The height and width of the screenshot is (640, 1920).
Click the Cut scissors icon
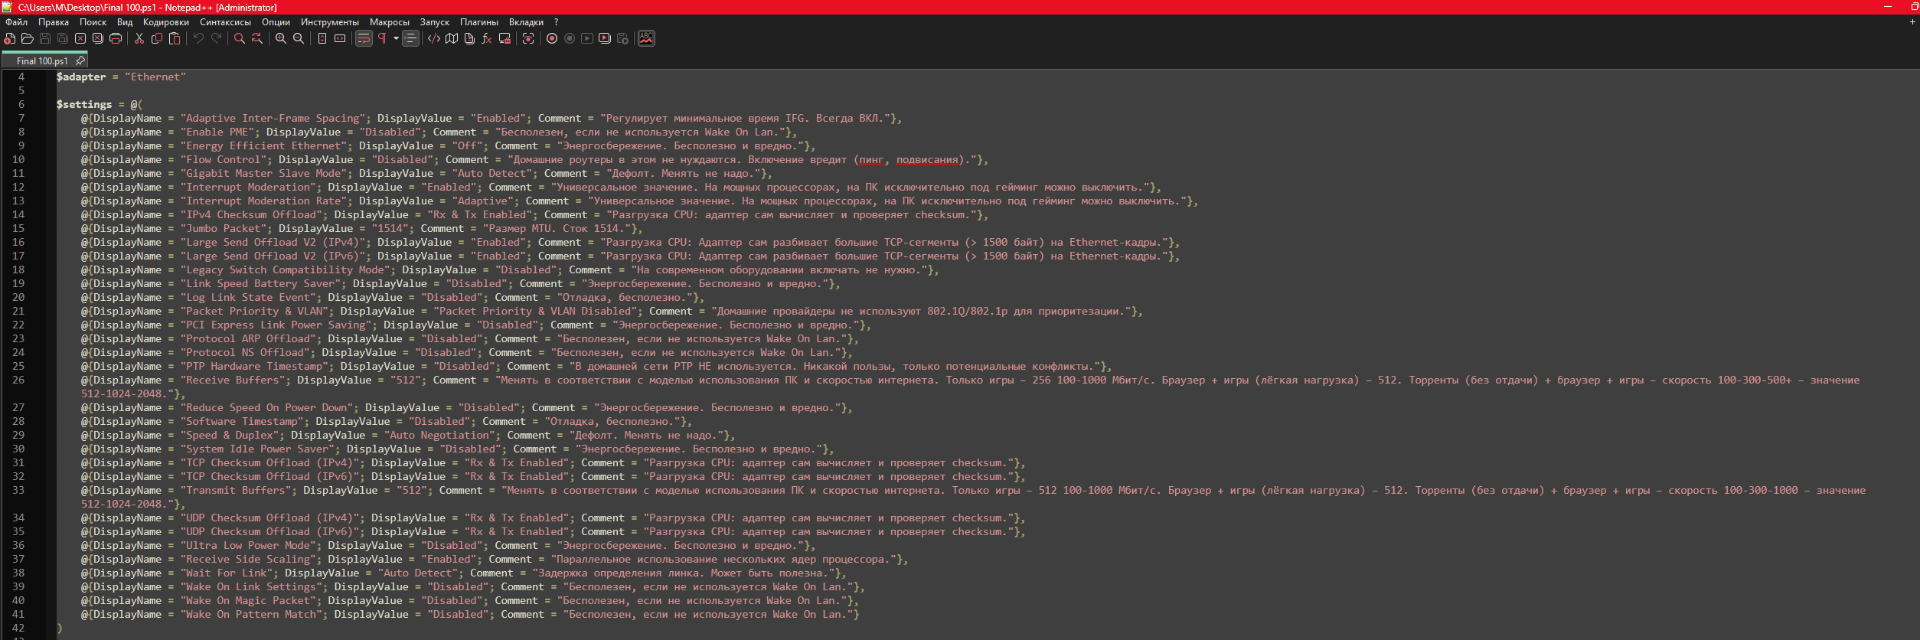pyautogui.click(x=139, y=39)
